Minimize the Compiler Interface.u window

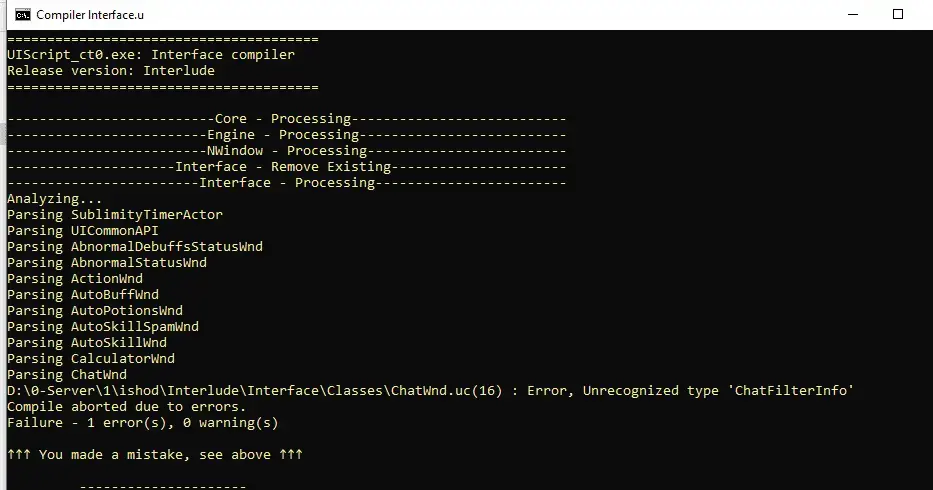853,14
